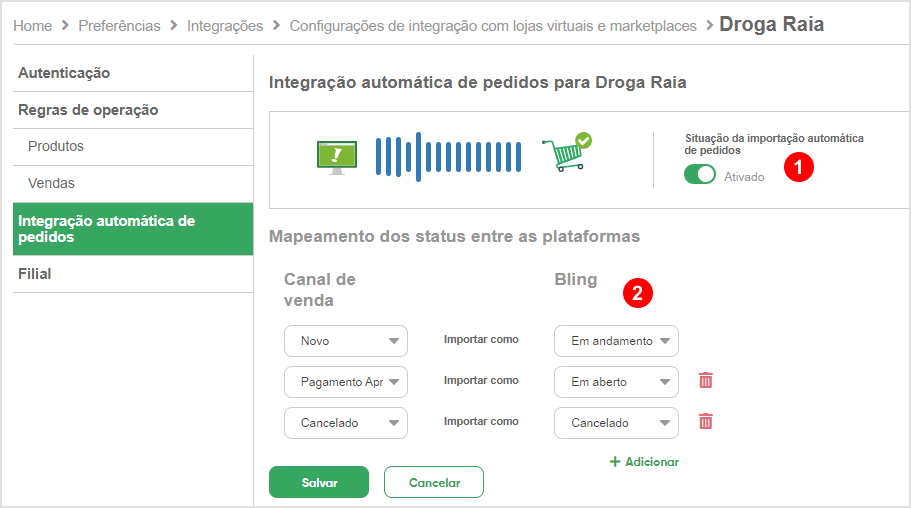Open the Cancelado sales channel dropdown
The height and width of the screenshot is (508, 911).
[346, 423]
